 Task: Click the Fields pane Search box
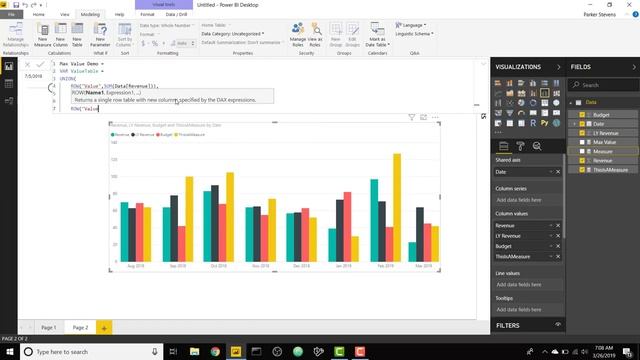click(603, 85)
